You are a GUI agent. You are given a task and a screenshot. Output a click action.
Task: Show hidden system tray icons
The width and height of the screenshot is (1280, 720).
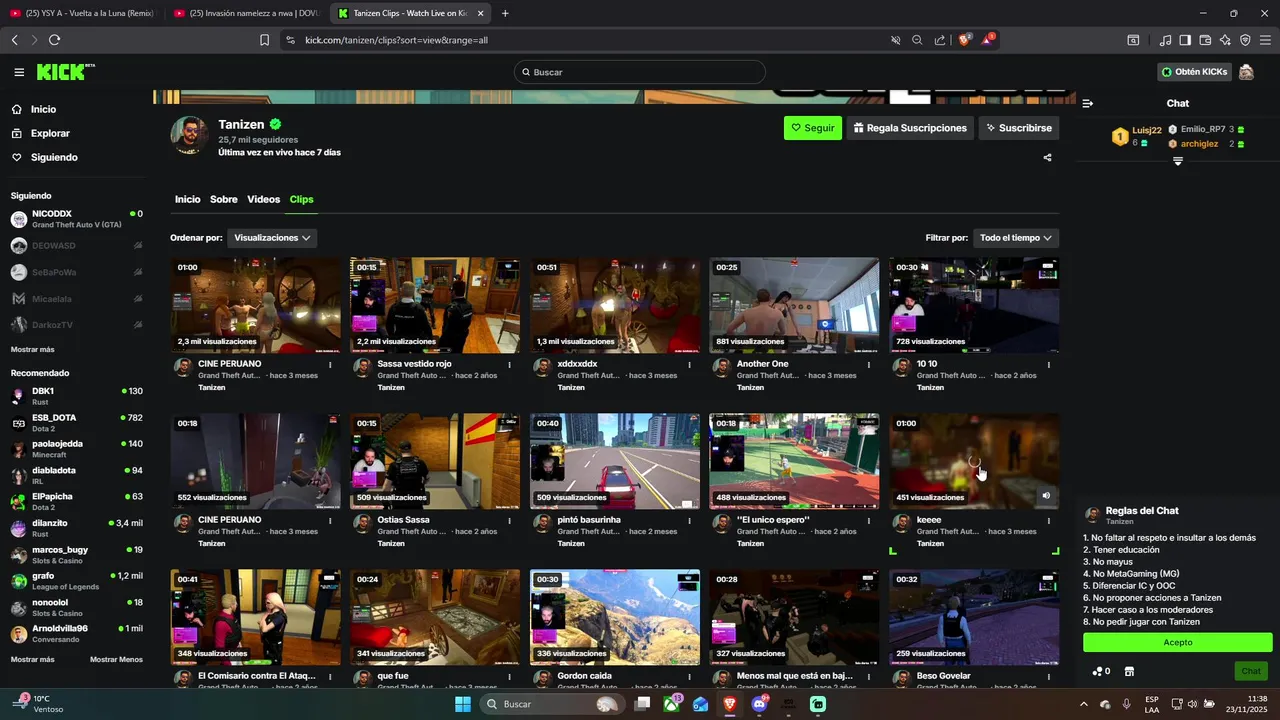(1084, 704)
